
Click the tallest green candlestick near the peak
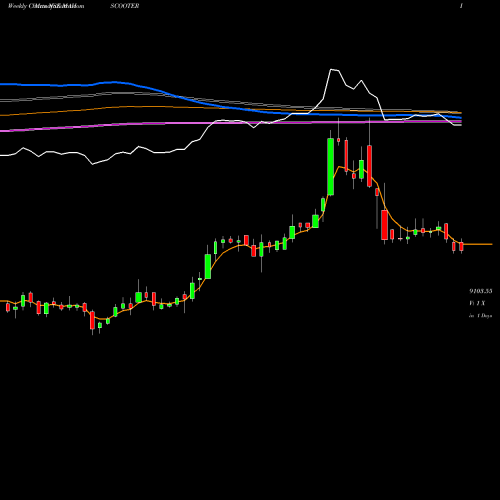[331, 166]
